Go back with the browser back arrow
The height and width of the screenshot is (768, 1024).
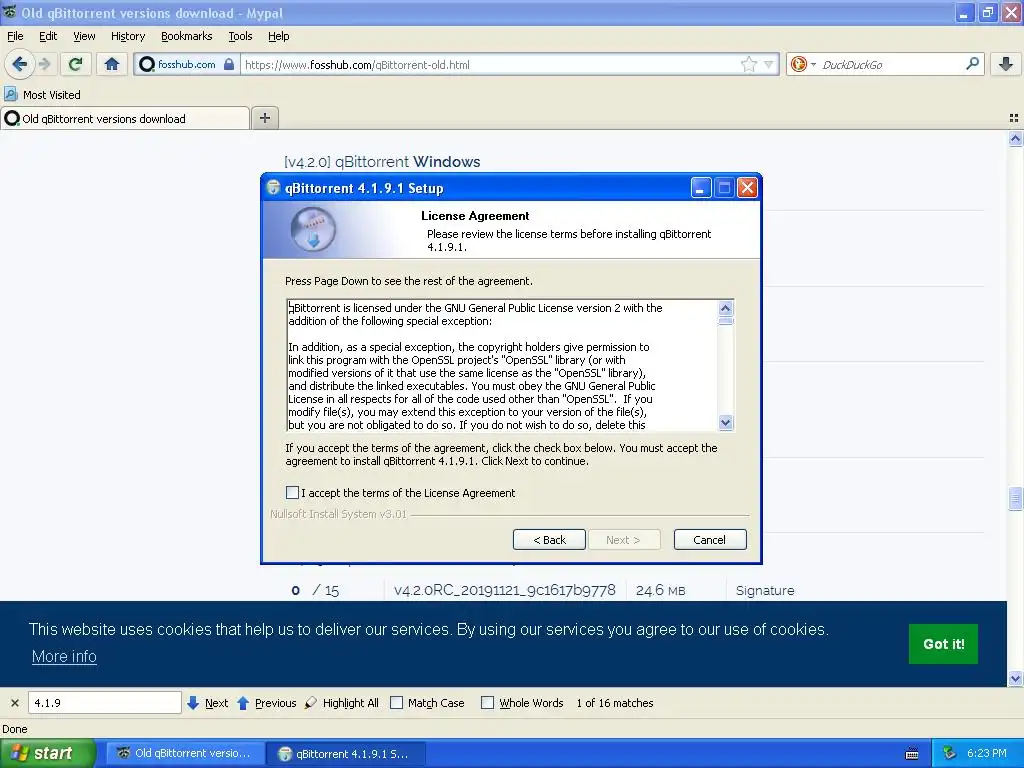tap(19, 64)
